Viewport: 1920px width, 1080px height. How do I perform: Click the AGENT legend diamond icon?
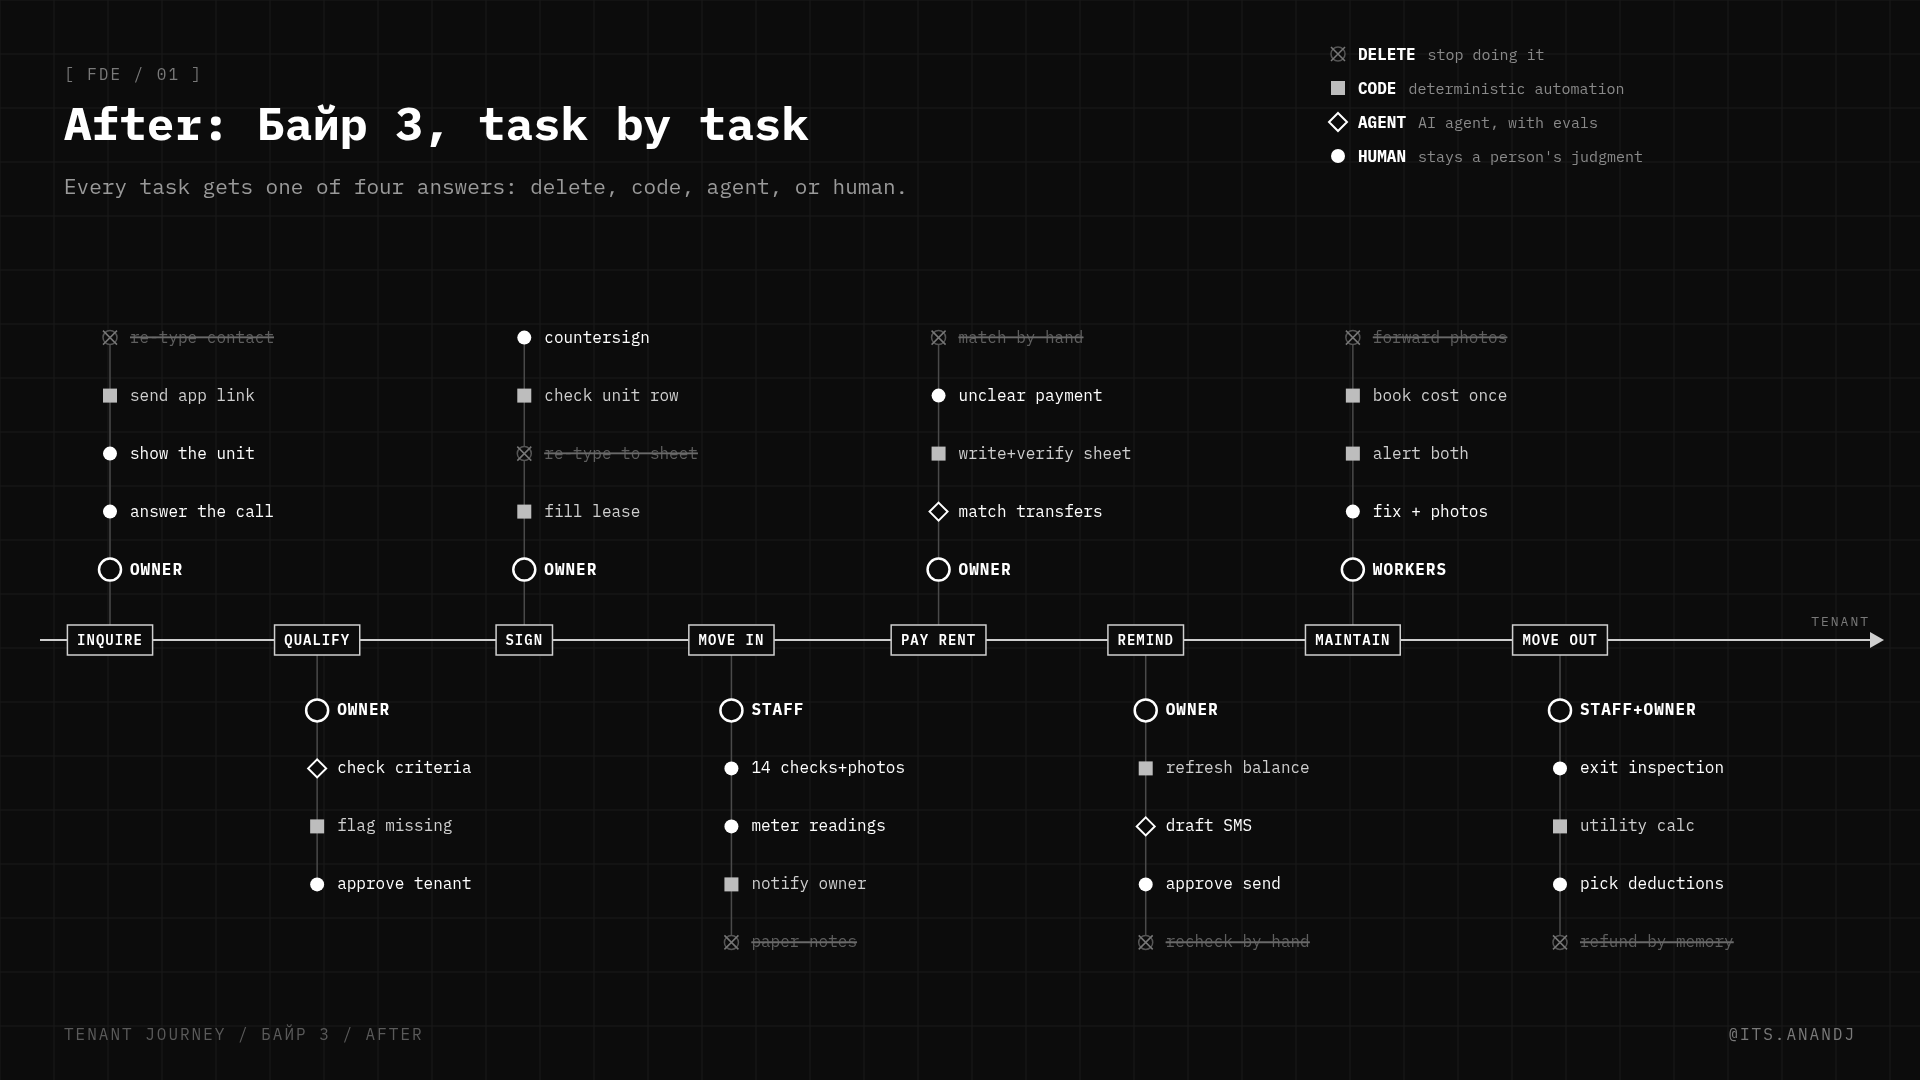pyautogui.click(x=1338, y=122)
